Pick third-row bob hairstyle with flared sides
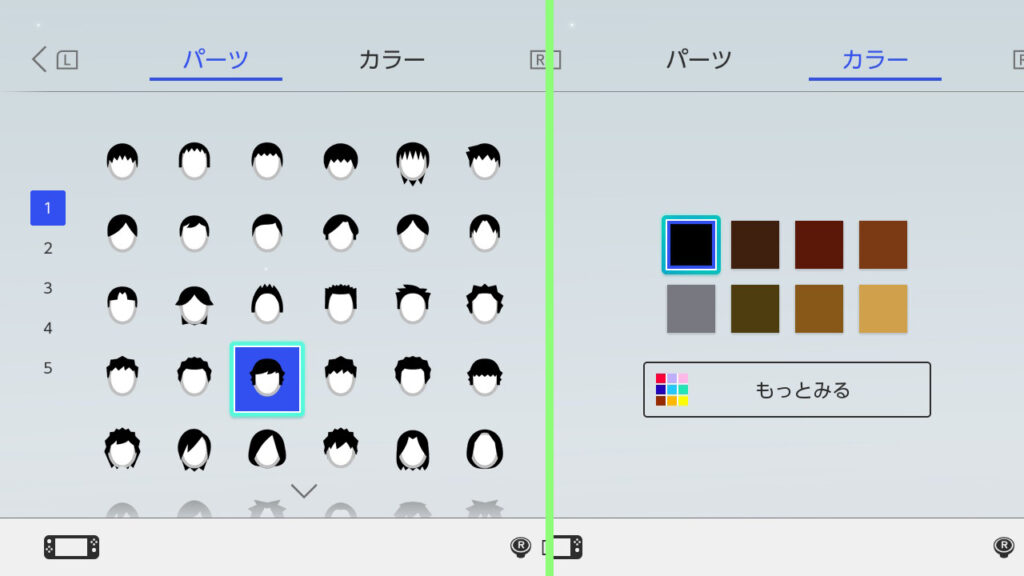Image resolution: width=1024 pixels, height=576 pixels. tap(194, 305)
